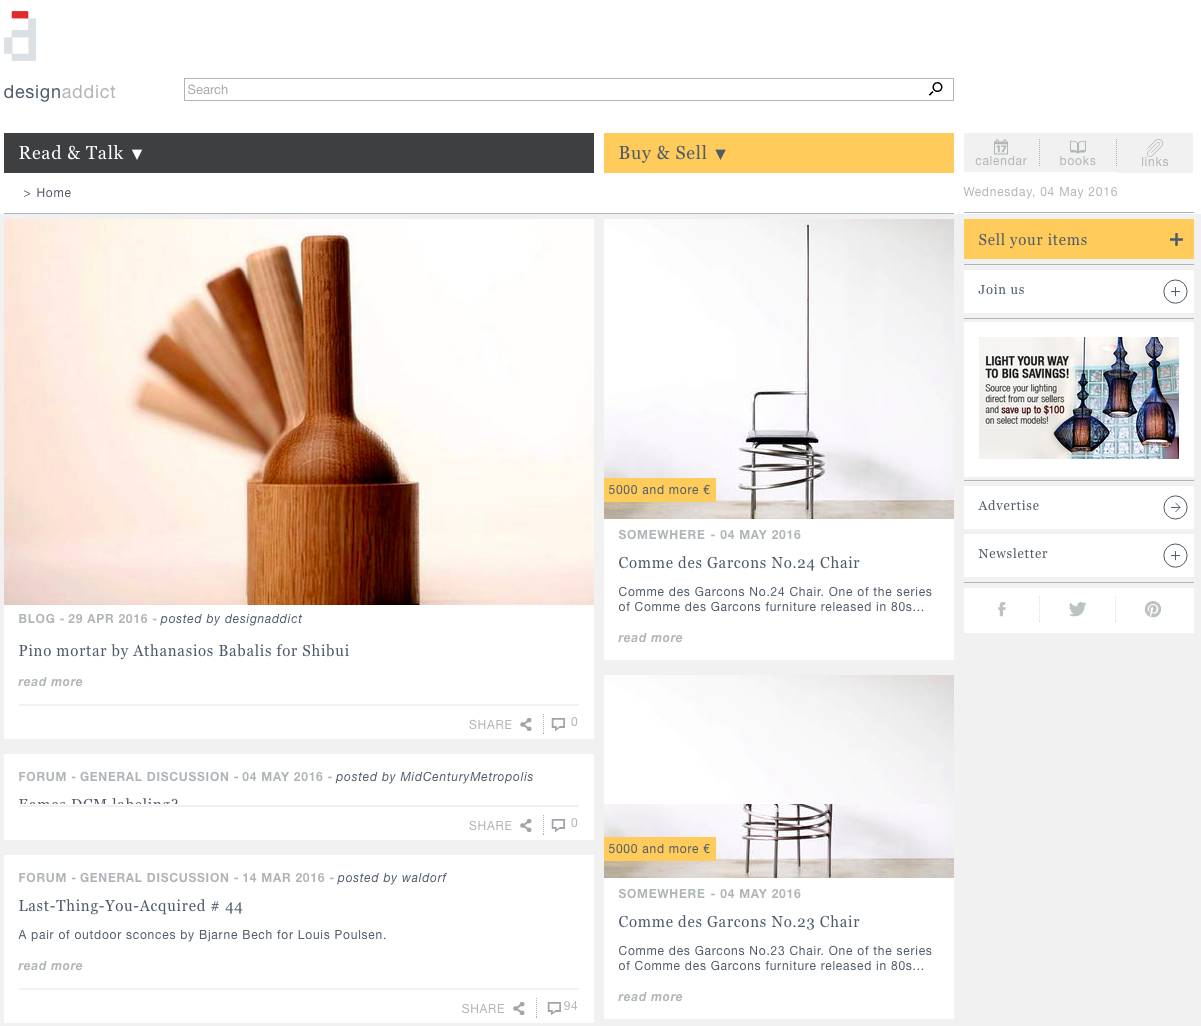
Task: Click Home in the breadcrumb
Action: pyautogui.click(x=54, y=193)
